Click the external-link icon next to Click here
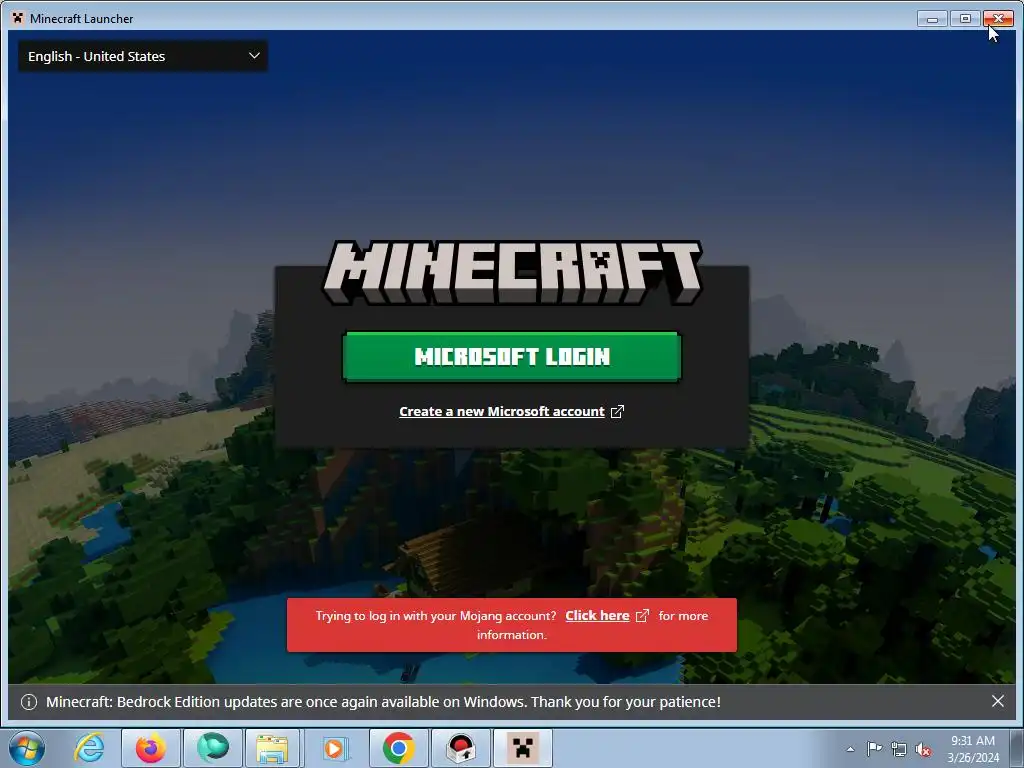The image size is (1024, 768). [x=643, y=616]
